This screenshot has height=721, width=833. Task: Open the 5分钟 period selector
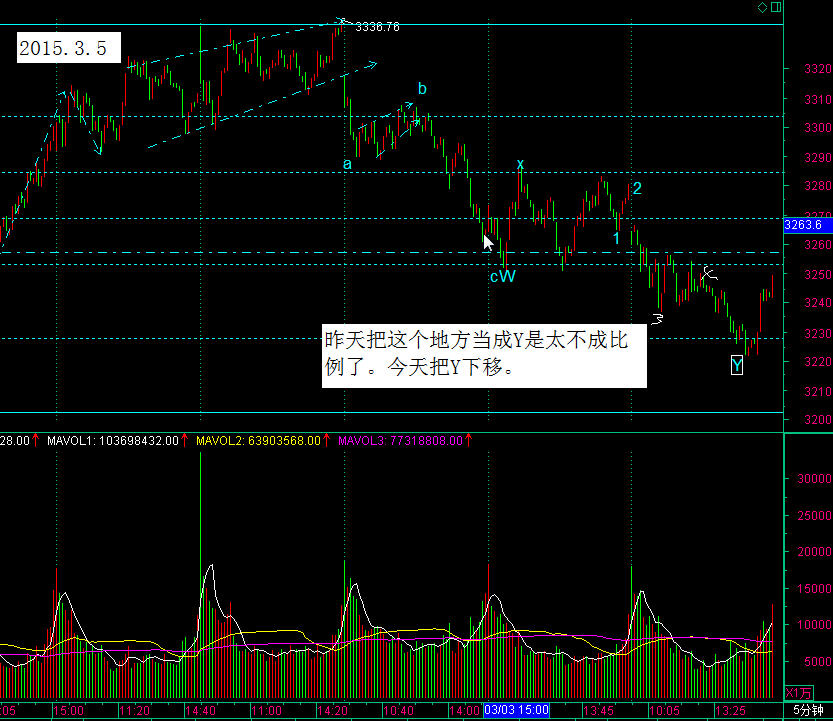click(x=810, y=710)
